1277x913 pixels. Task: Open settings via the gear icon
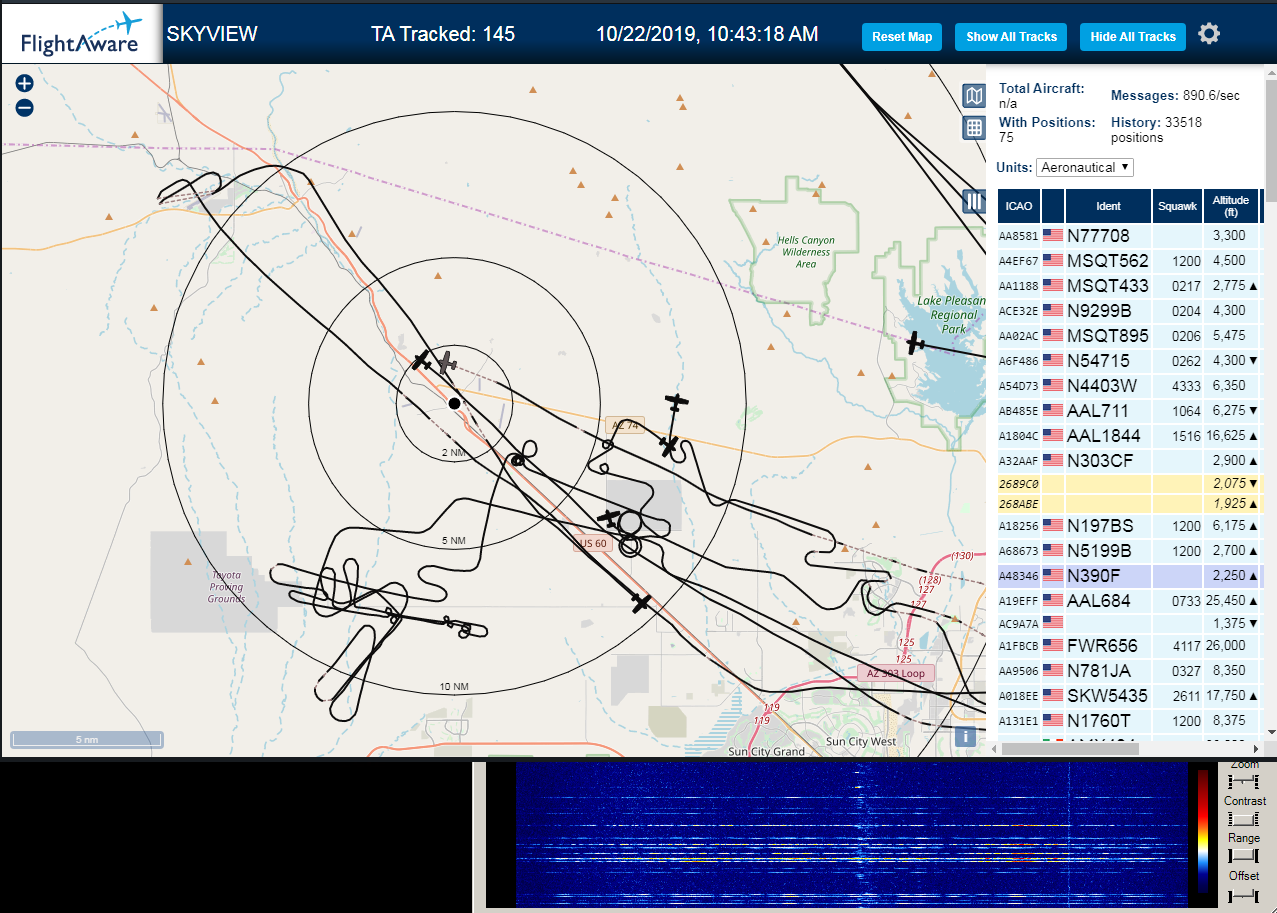point(1209,35)
